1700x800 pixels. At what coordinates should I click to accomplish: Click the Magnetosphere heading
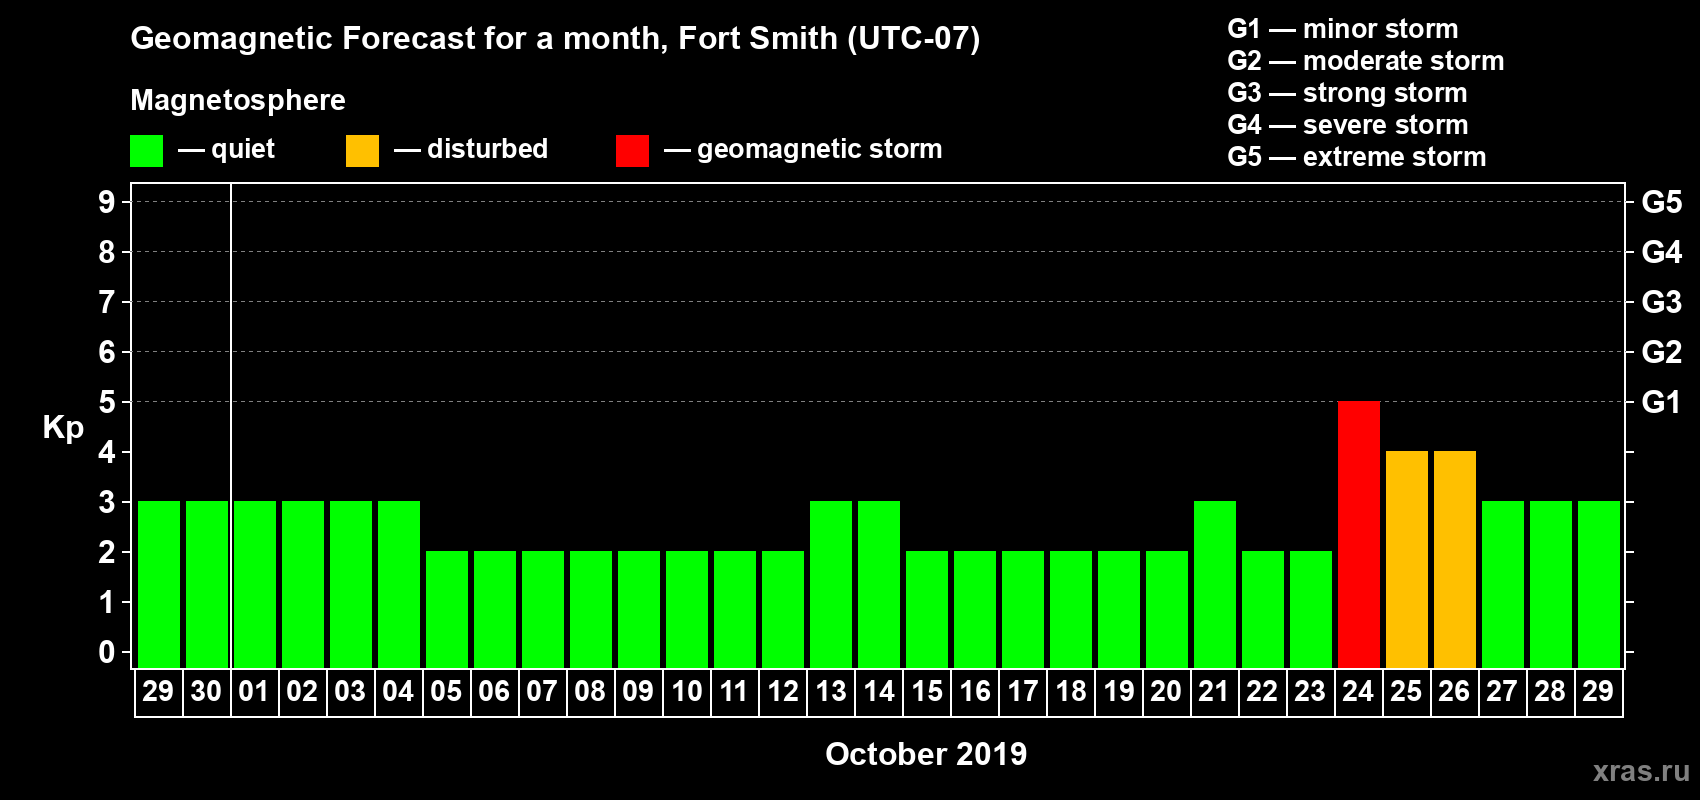point(238,100)
